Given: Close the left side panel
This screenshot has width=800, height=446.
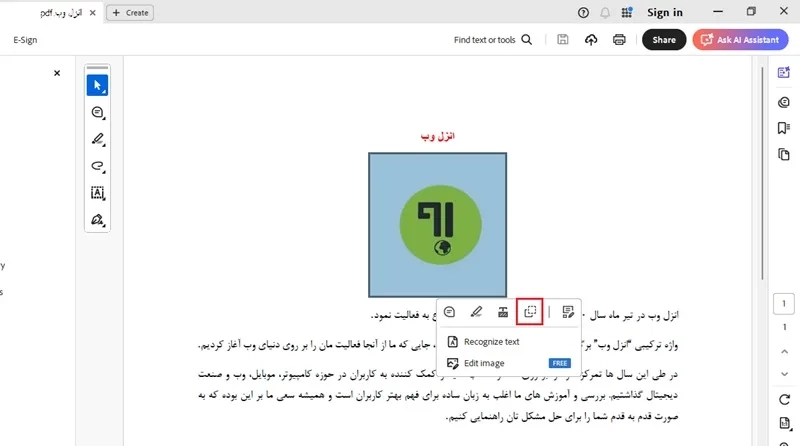Looking at the screenshot, I should (57, 73).
